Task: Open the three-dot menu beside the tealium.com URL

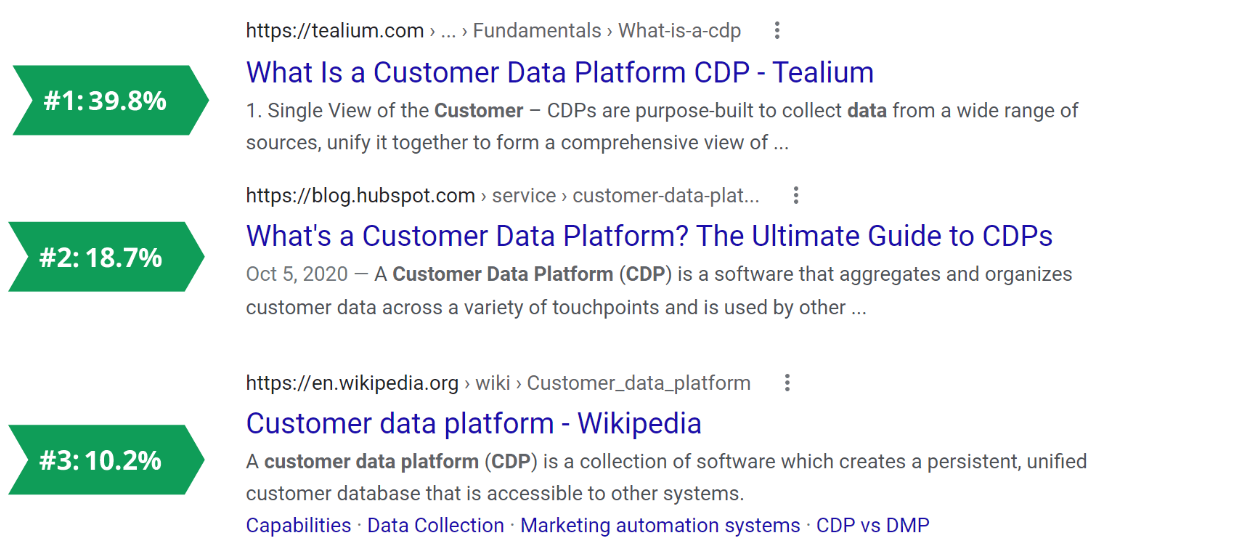Action: [x=778, y=30]
